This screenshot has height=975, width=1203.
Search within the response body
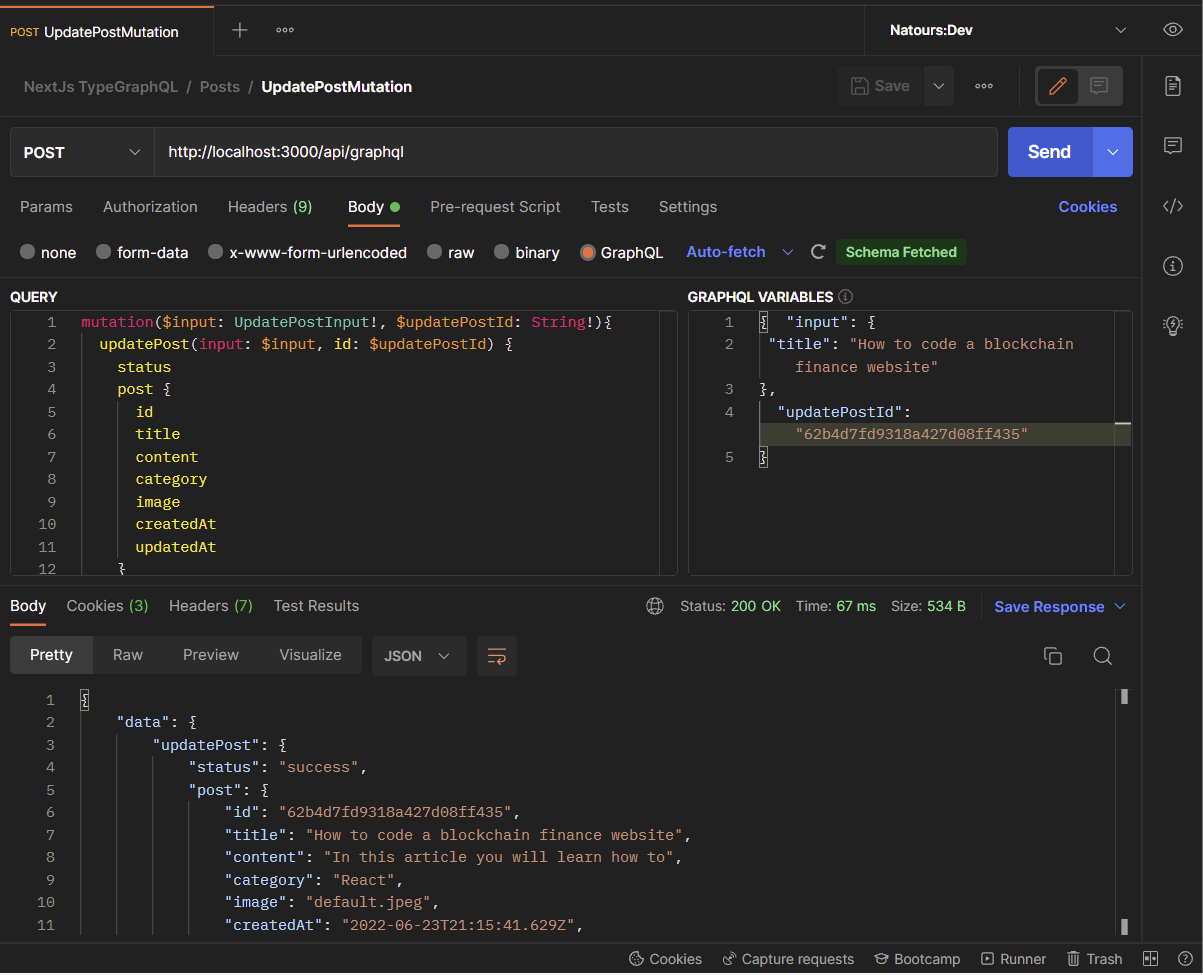pos(1102,655)
